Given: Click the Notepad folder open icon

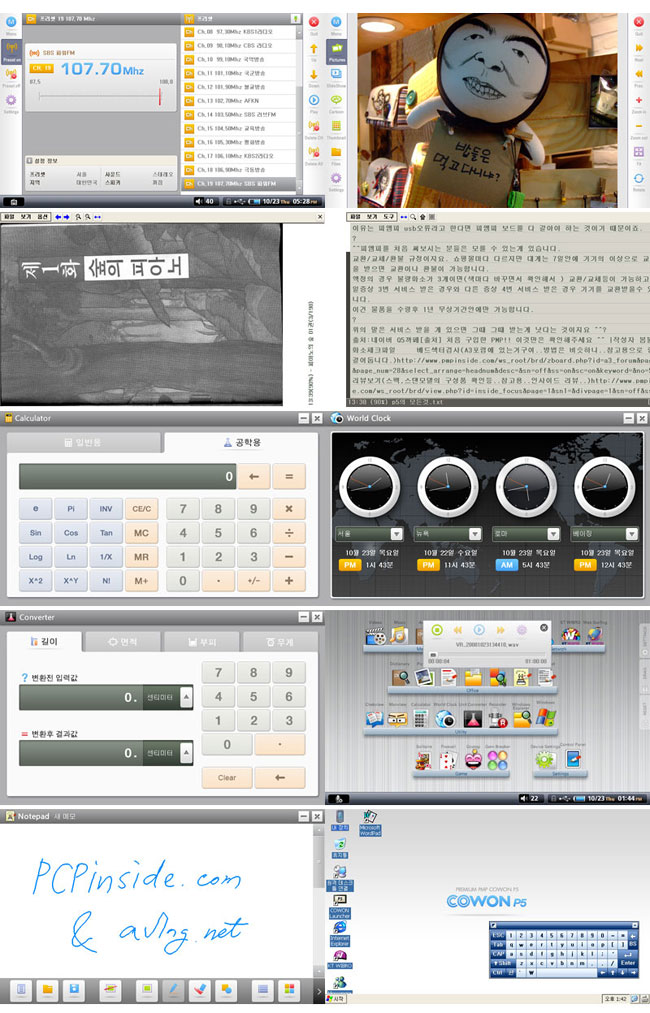Looking at the screenshot, I should (x=47, y=988).
